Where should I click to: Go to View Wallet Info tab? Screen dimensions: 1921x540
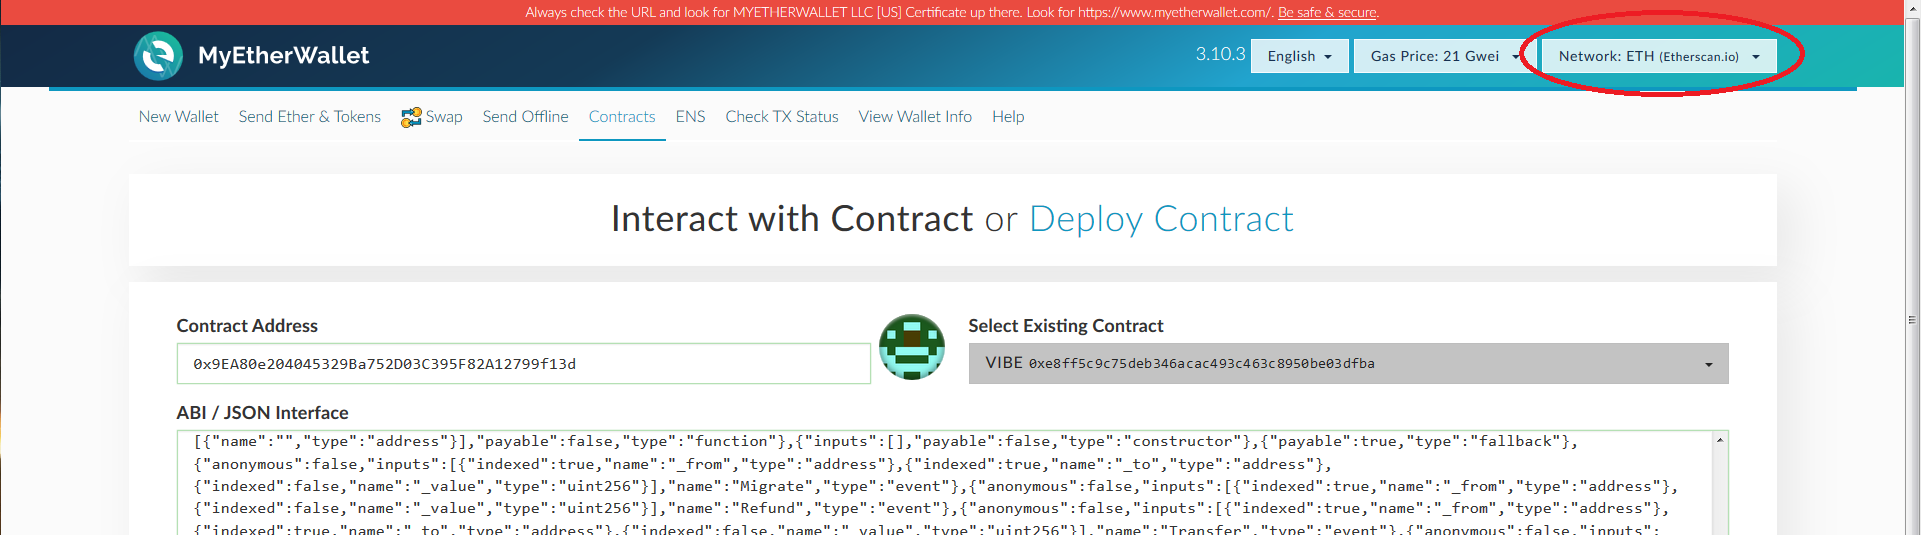click(x=915, y=117)
